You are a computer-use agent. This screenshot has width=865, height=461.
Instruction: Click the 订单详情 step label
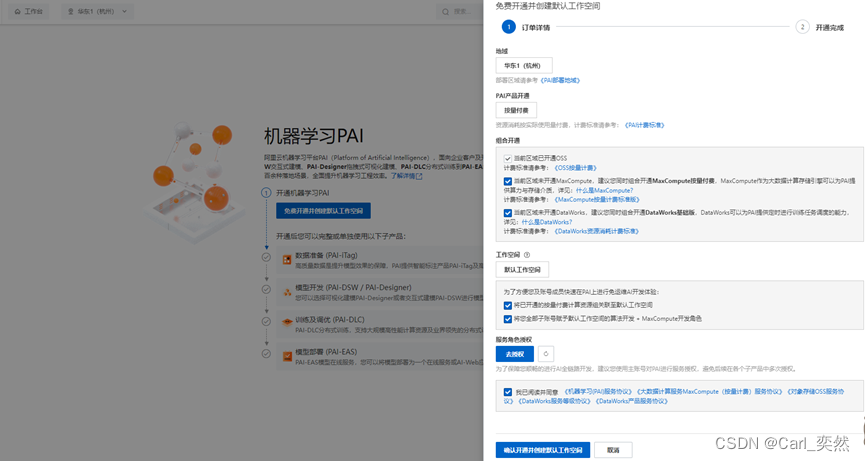pyautogui.click(x=536, y=28)
